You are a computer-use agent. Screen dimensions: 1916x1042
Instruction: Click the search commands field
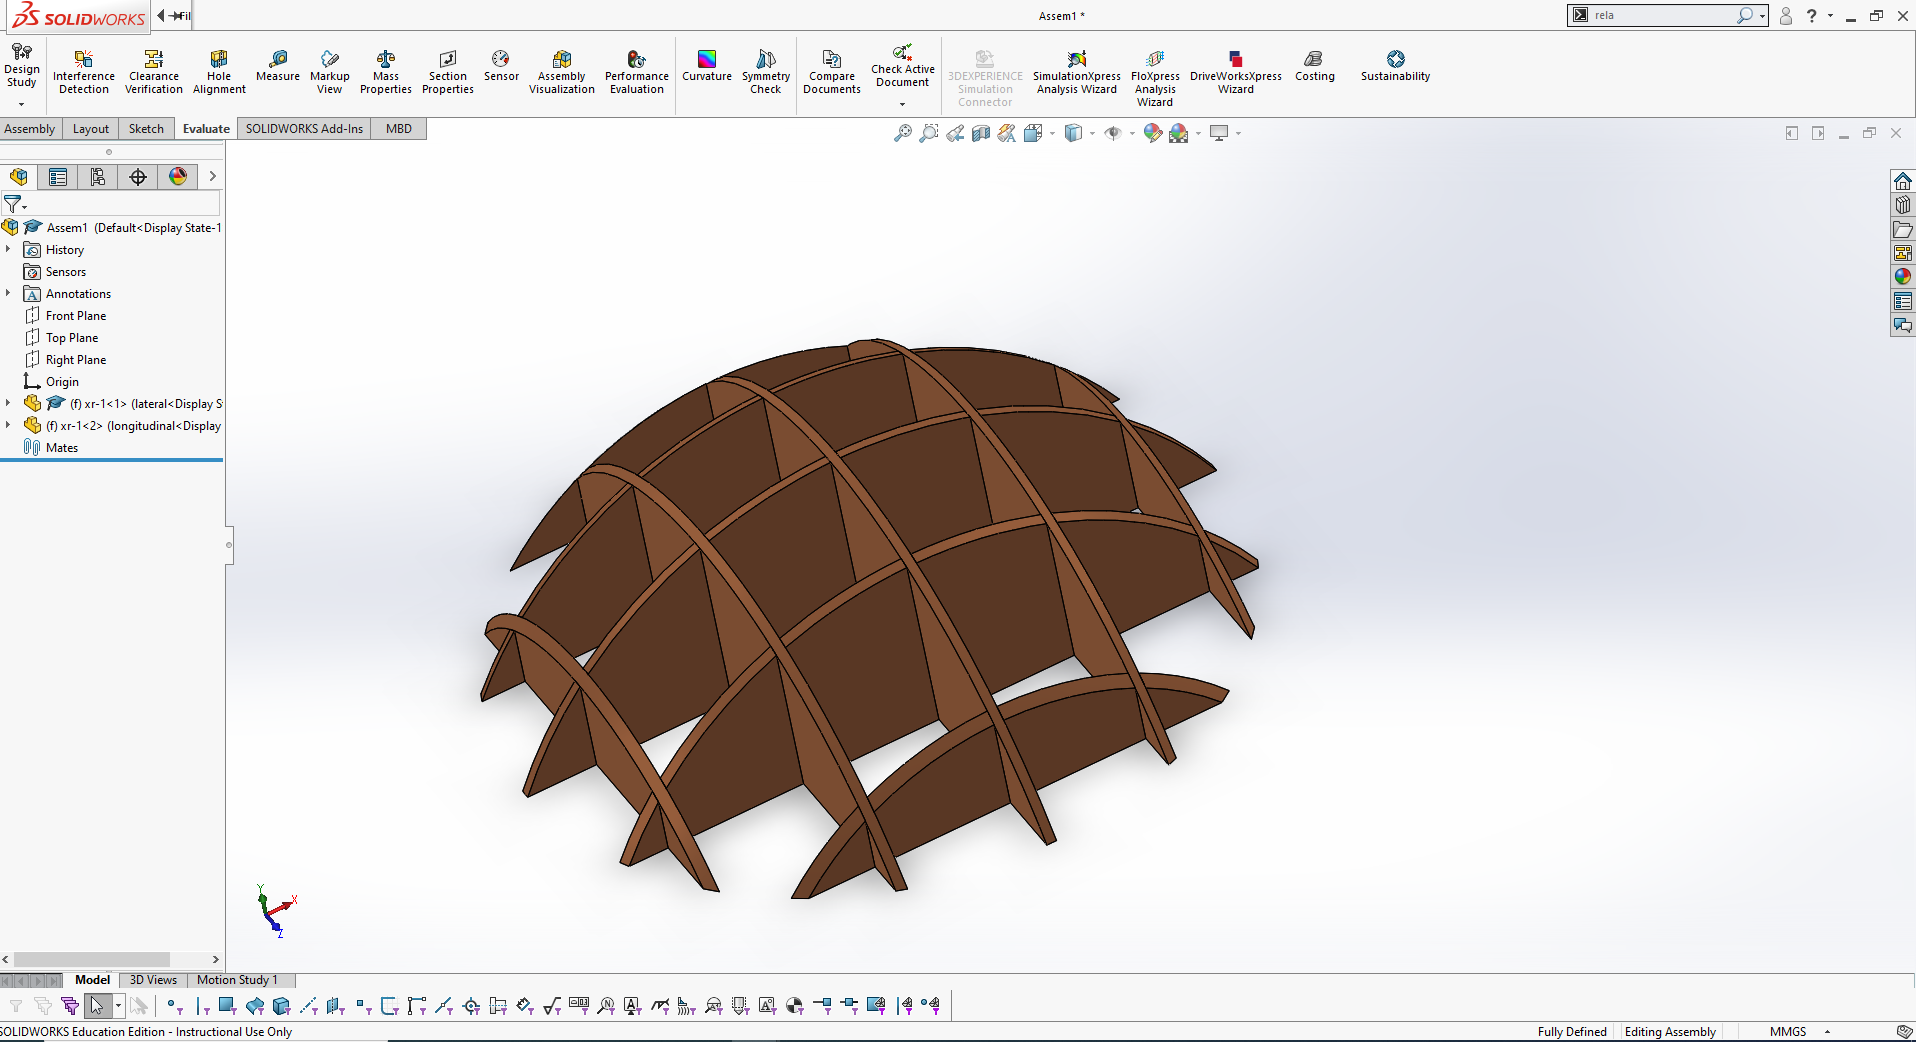(x=1664, y=15)
